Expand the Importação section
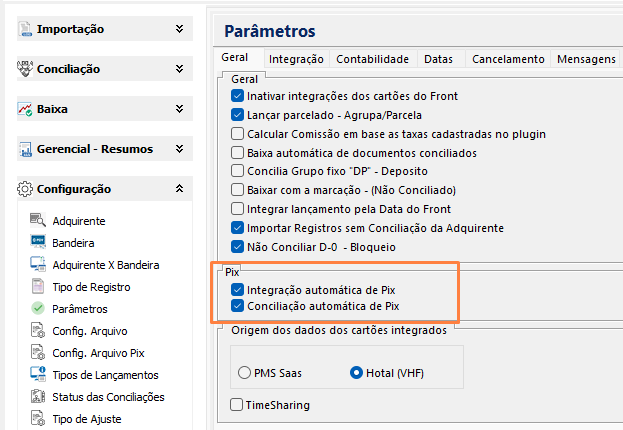 click(x=179, y=29)
